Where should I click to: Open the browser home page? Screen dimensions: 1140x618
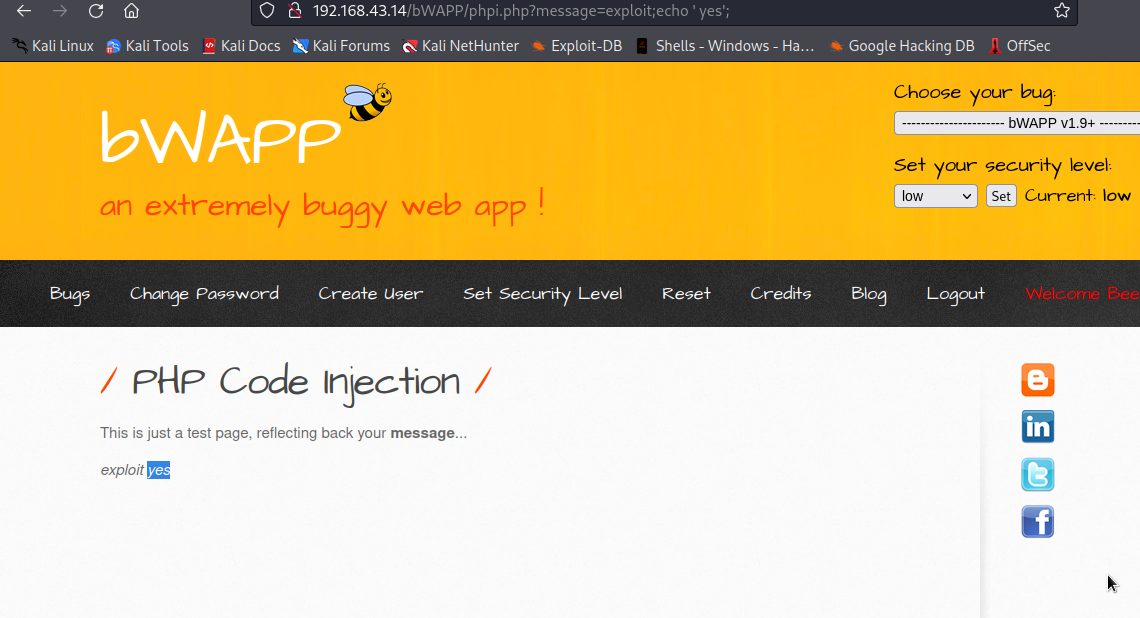131,11
